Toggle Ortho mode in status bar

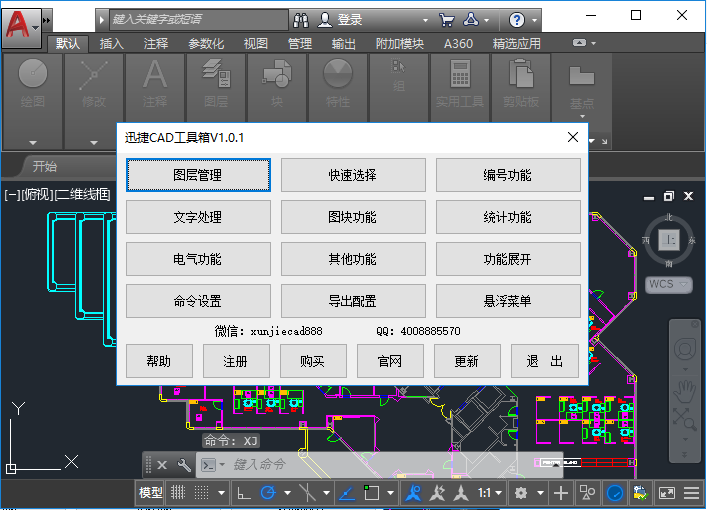pos(244,493)
